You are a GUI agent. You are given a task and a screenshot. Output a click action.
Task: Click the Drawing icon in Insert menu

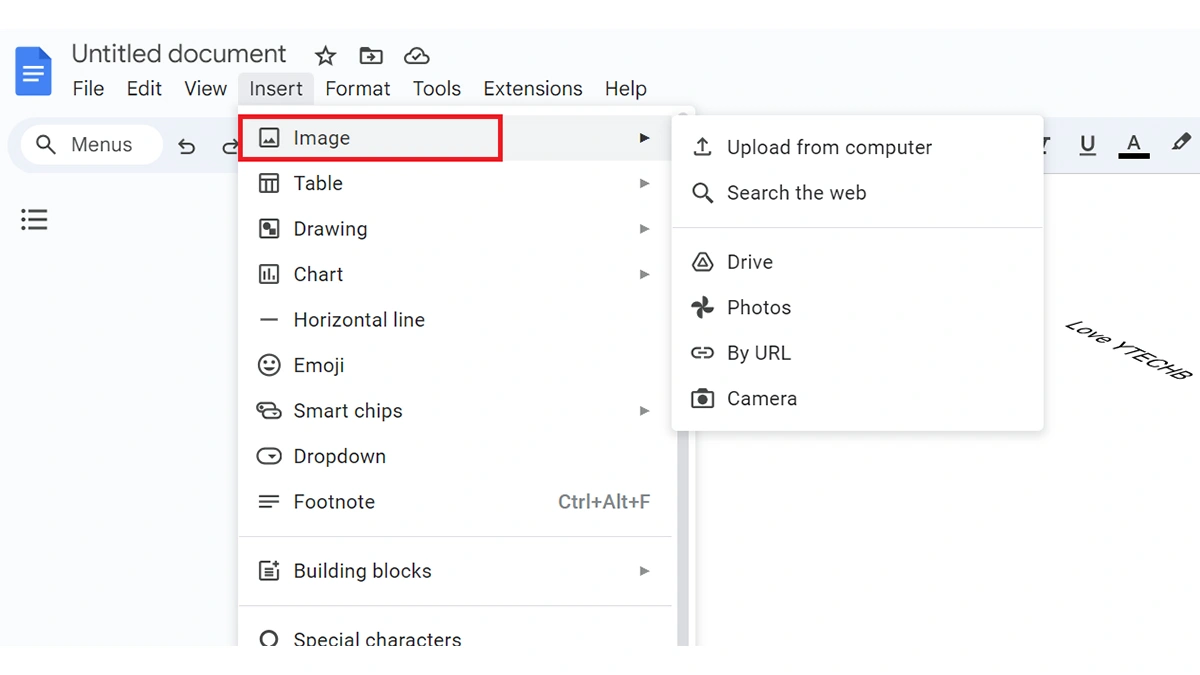click(269, 229)
